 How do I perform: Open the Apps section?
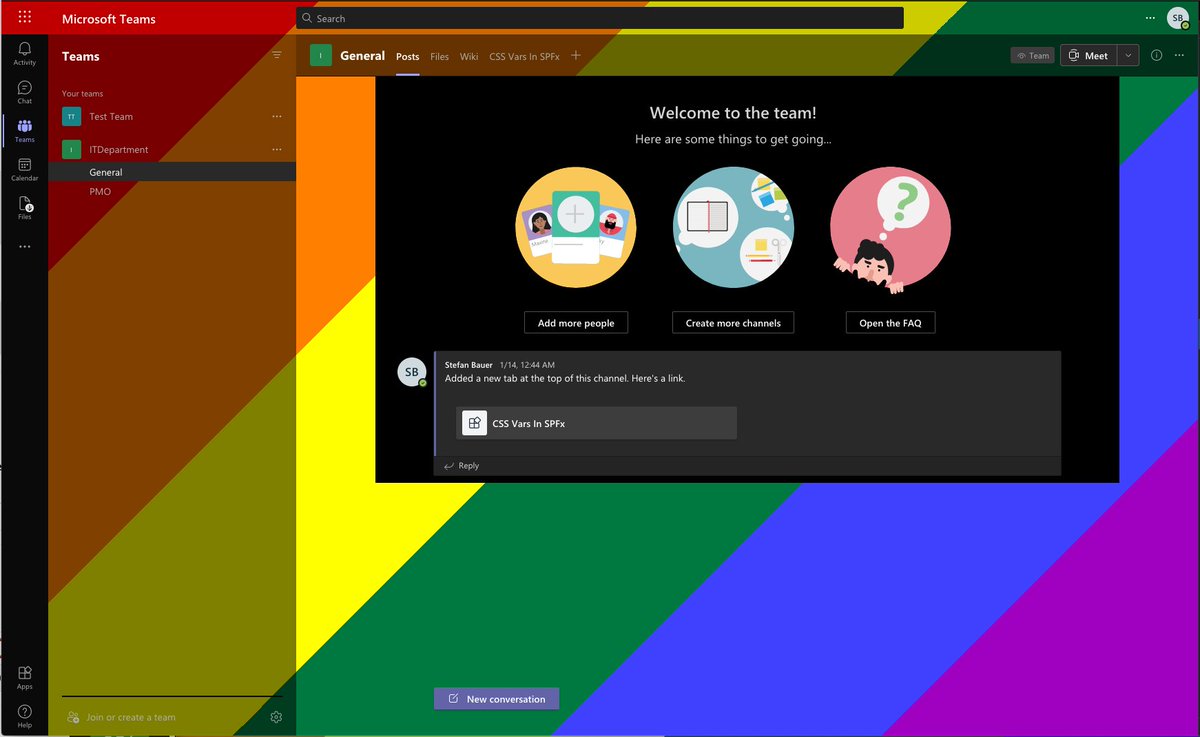24,676
